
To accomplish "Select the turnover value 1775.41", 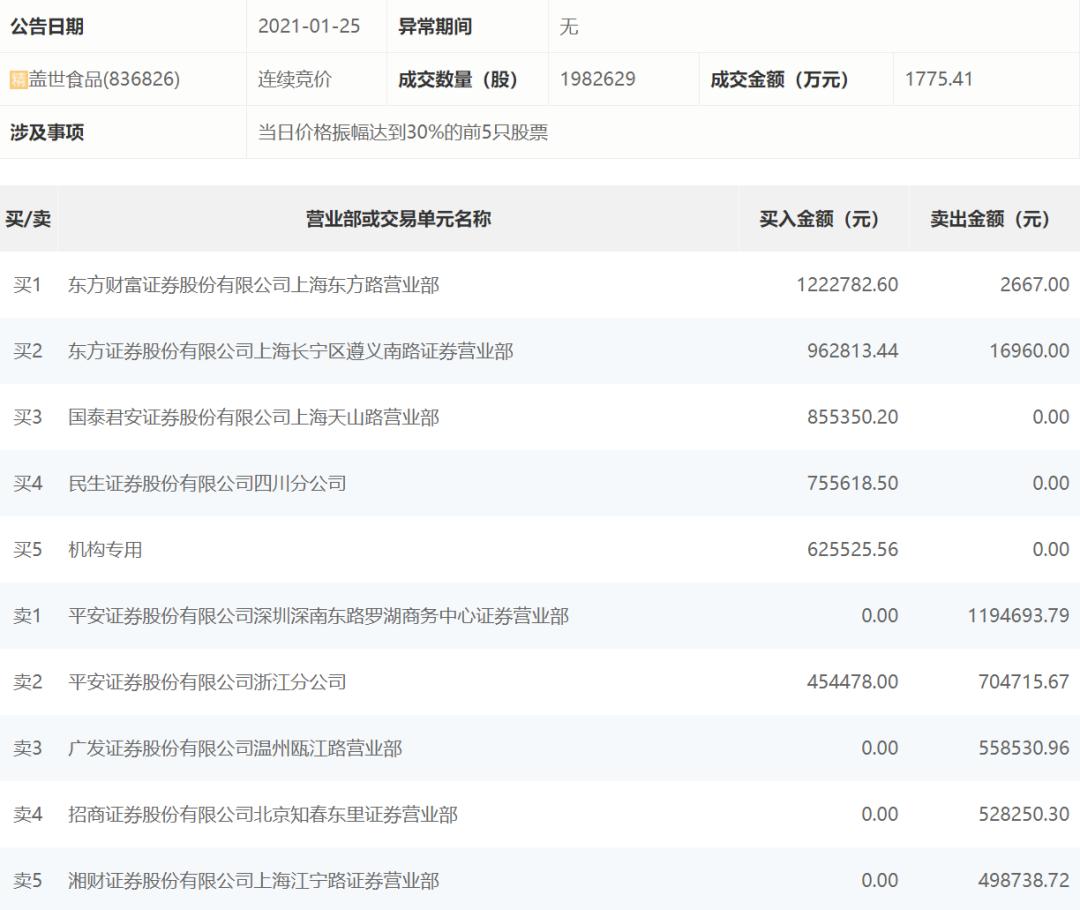I will click(x=939, y=79).
